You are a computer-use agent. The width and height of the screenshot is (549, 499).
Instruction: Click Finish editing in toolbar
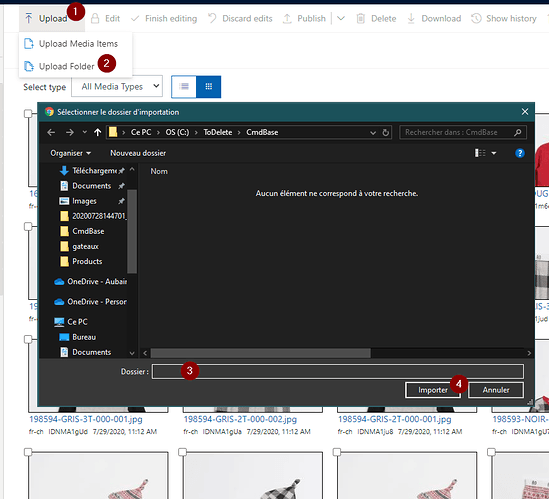tap(164, 19)
